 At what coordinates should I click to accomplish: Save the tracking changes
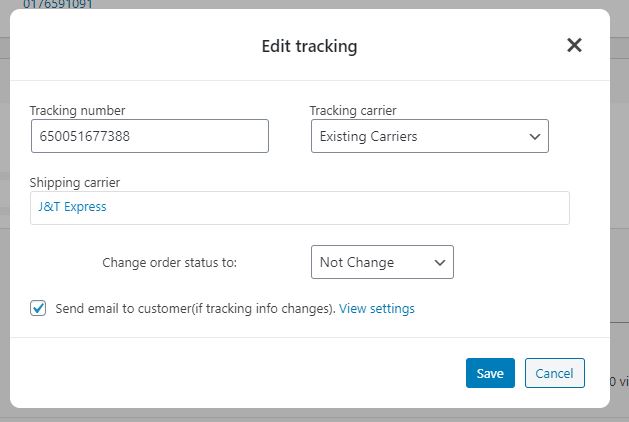[490, 373]
